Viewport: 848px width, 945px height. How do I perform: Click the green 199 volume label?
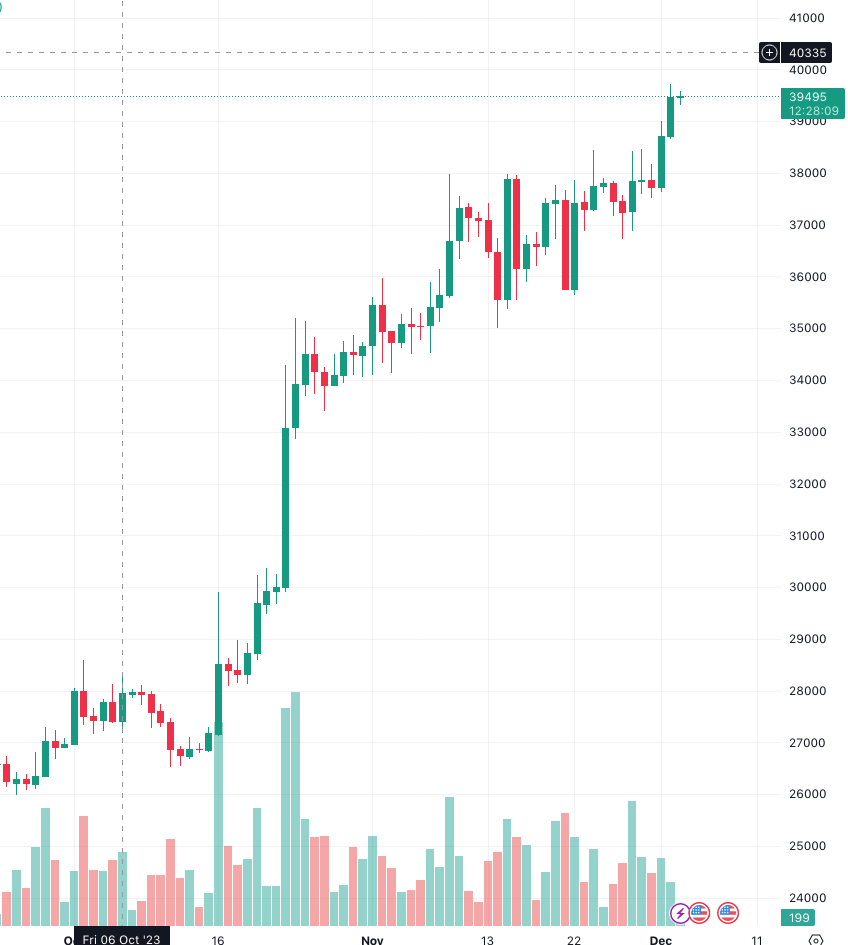pyautogui.click(x=799, y=918)
